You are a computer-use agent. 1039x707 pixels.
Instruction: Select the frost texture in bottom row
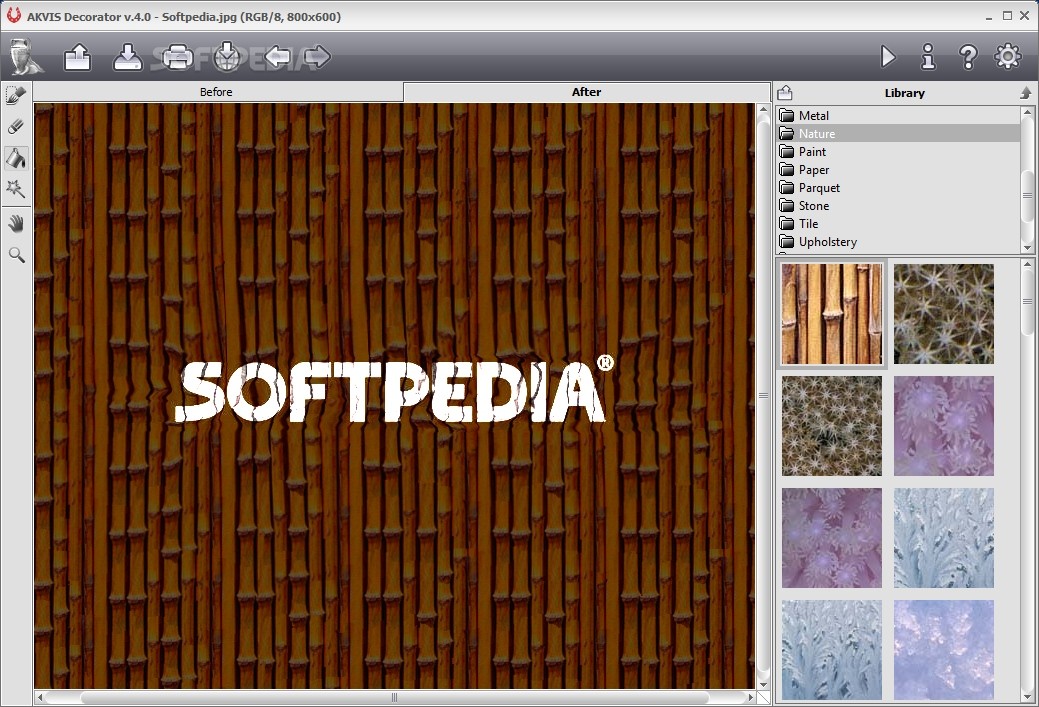click(832, 650)
